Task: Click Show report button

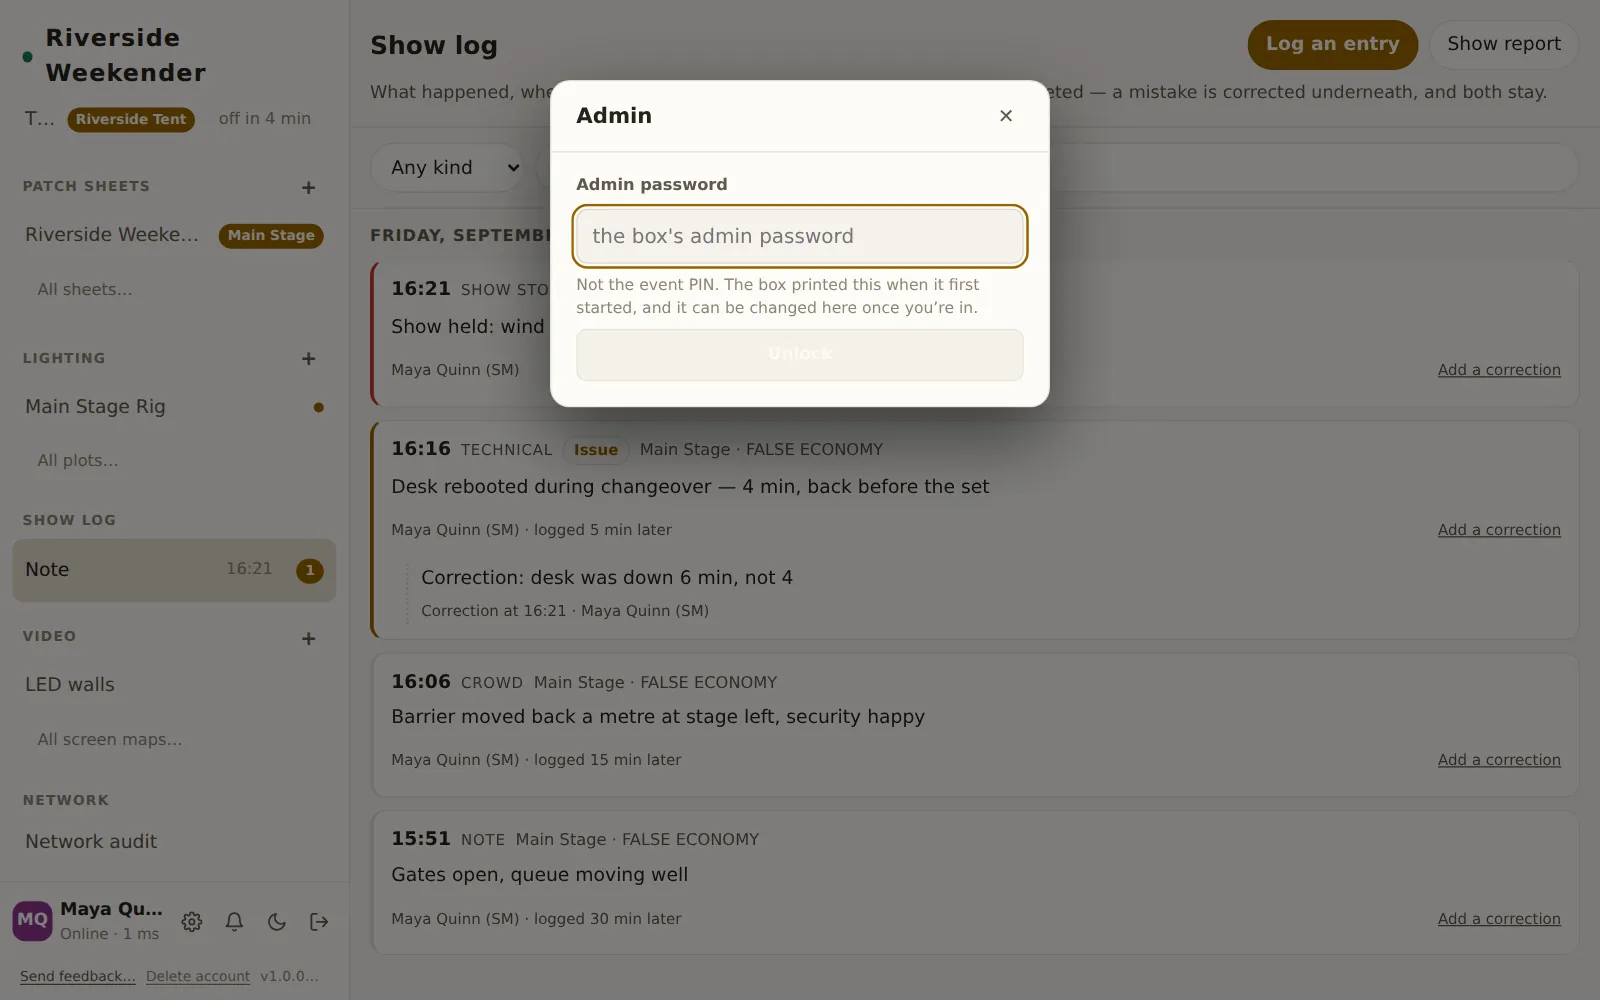Action: pos(1504,44)
